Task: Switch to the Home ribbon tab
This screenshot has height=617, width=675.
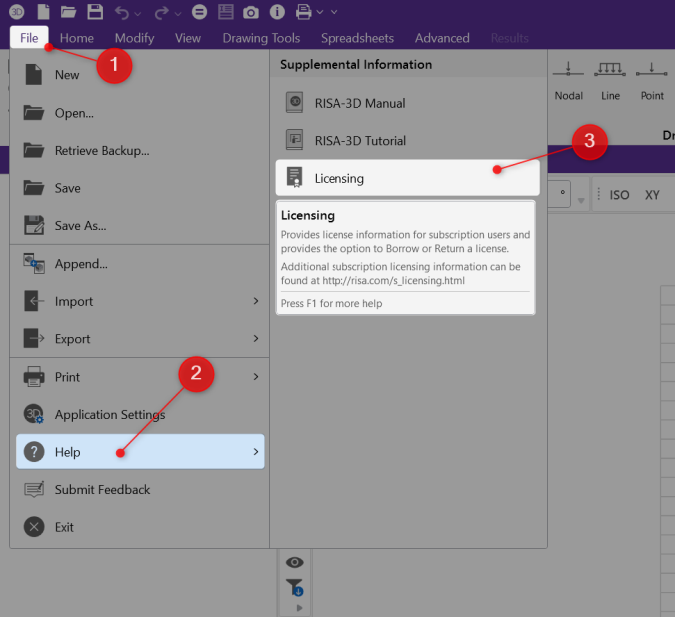Action: [77, 38]
